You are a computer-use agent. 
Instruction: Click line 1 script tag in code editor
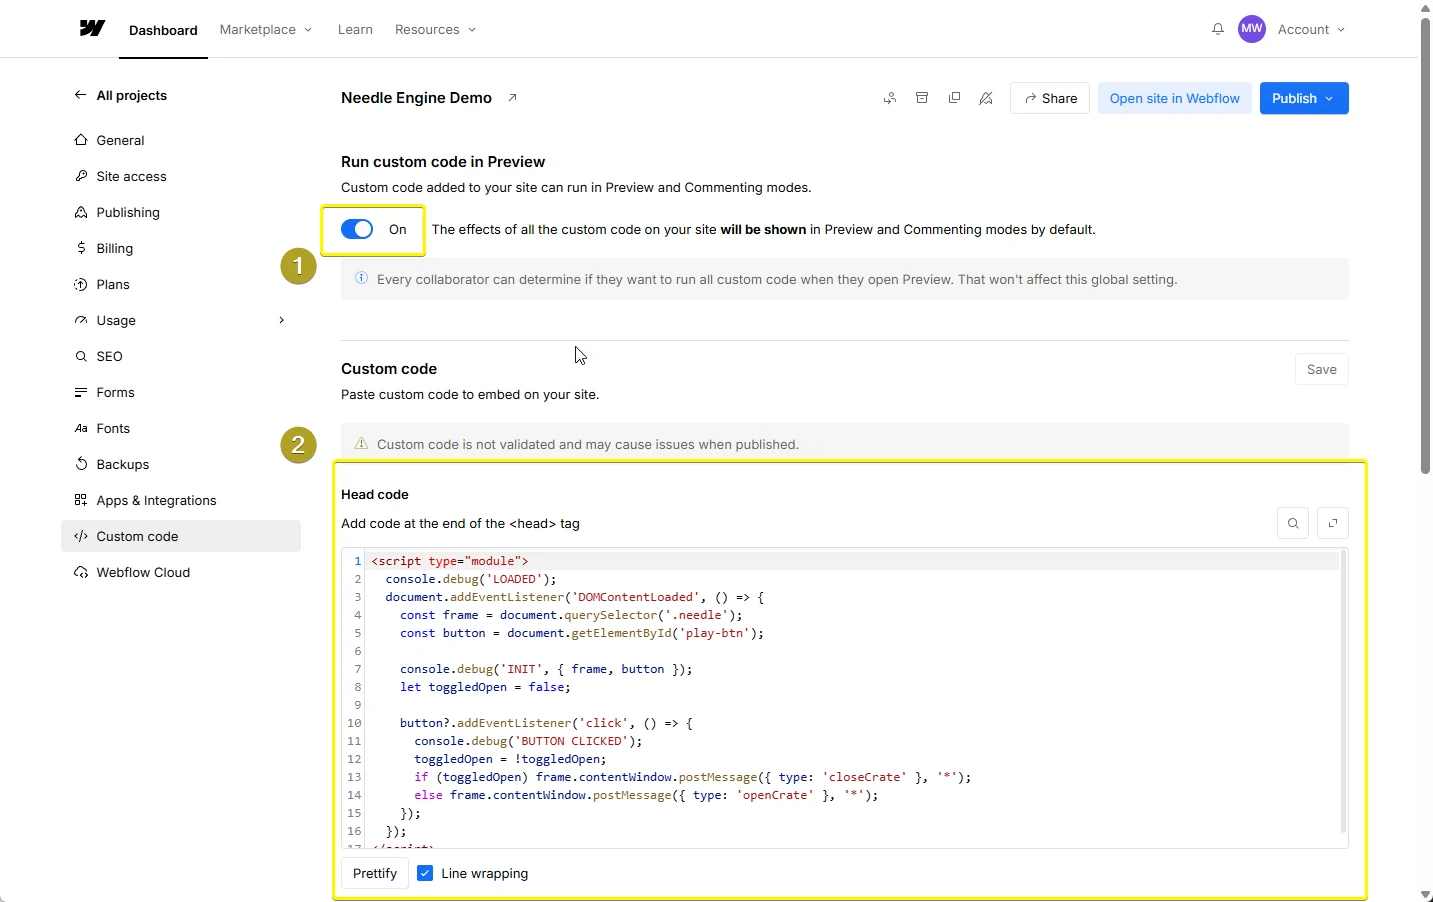coord(450,561)
